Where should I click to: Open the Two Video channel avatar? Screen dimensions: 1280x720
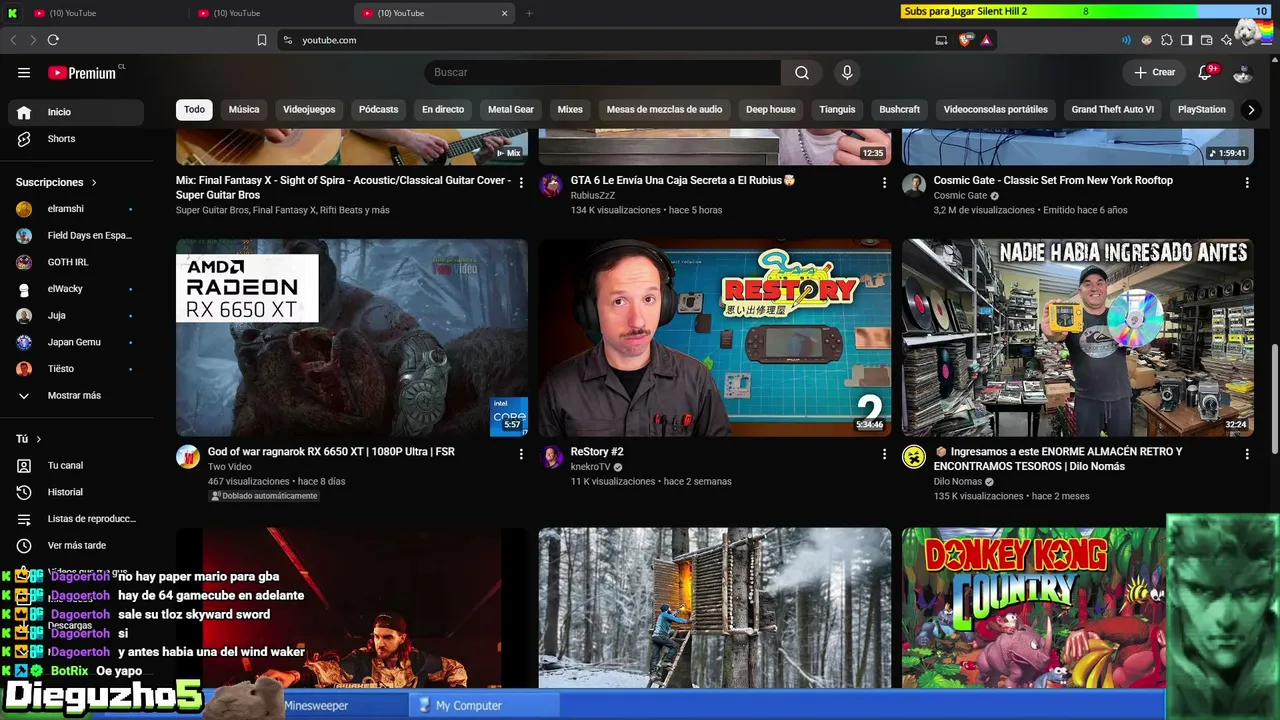point(188,457)
